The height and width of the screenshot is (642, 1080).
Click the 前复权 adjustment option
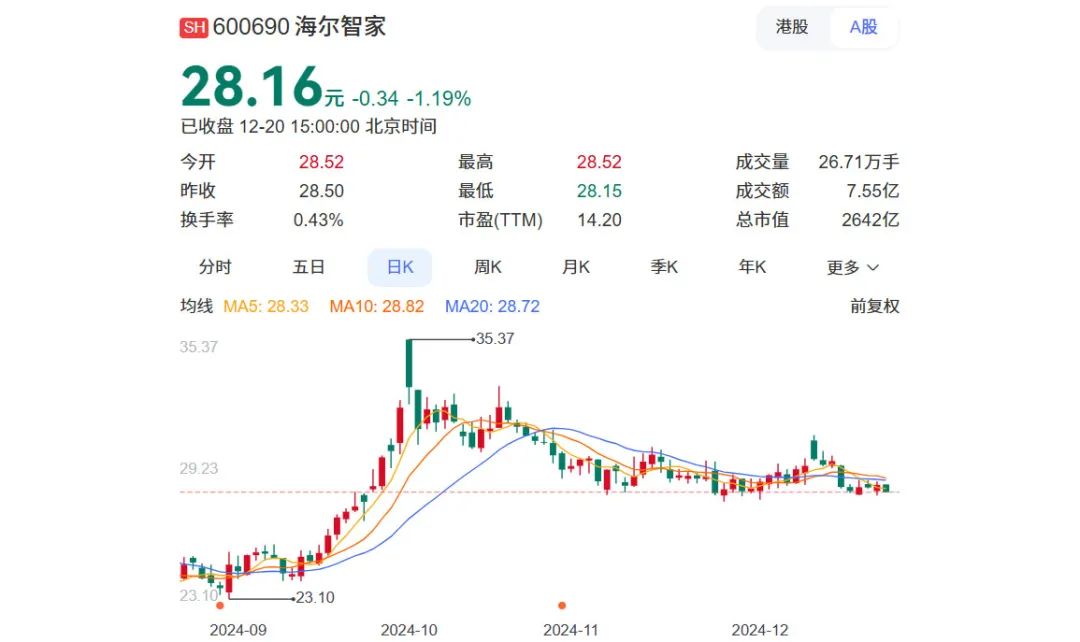click(x=875, y=306)
